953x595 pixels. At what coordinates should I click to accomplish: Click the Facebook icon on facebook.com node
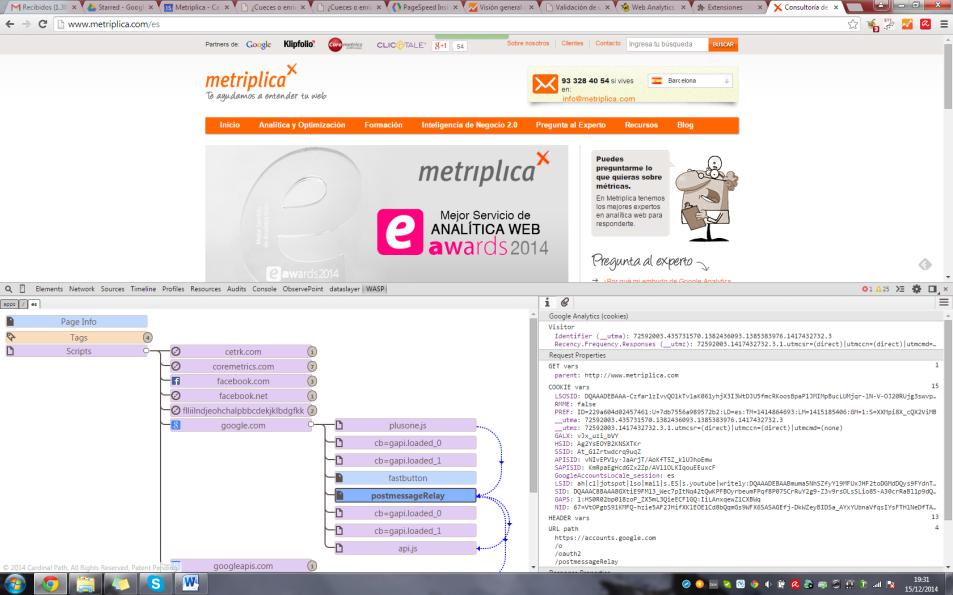(176, 381)
